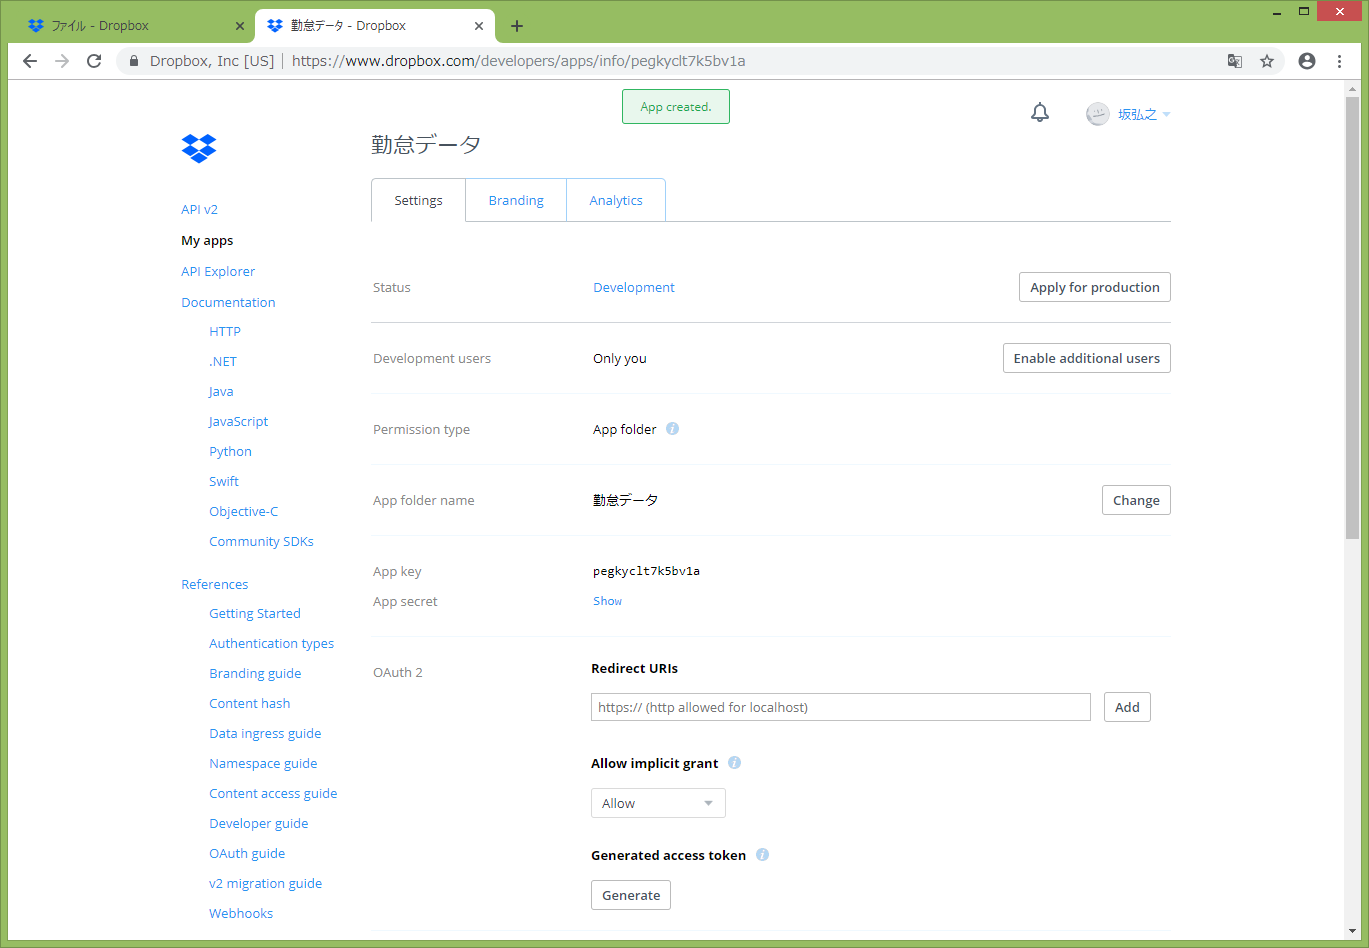Open Namespace guide
Viewport: 1369px width, 948px height.
pos(263,763)
